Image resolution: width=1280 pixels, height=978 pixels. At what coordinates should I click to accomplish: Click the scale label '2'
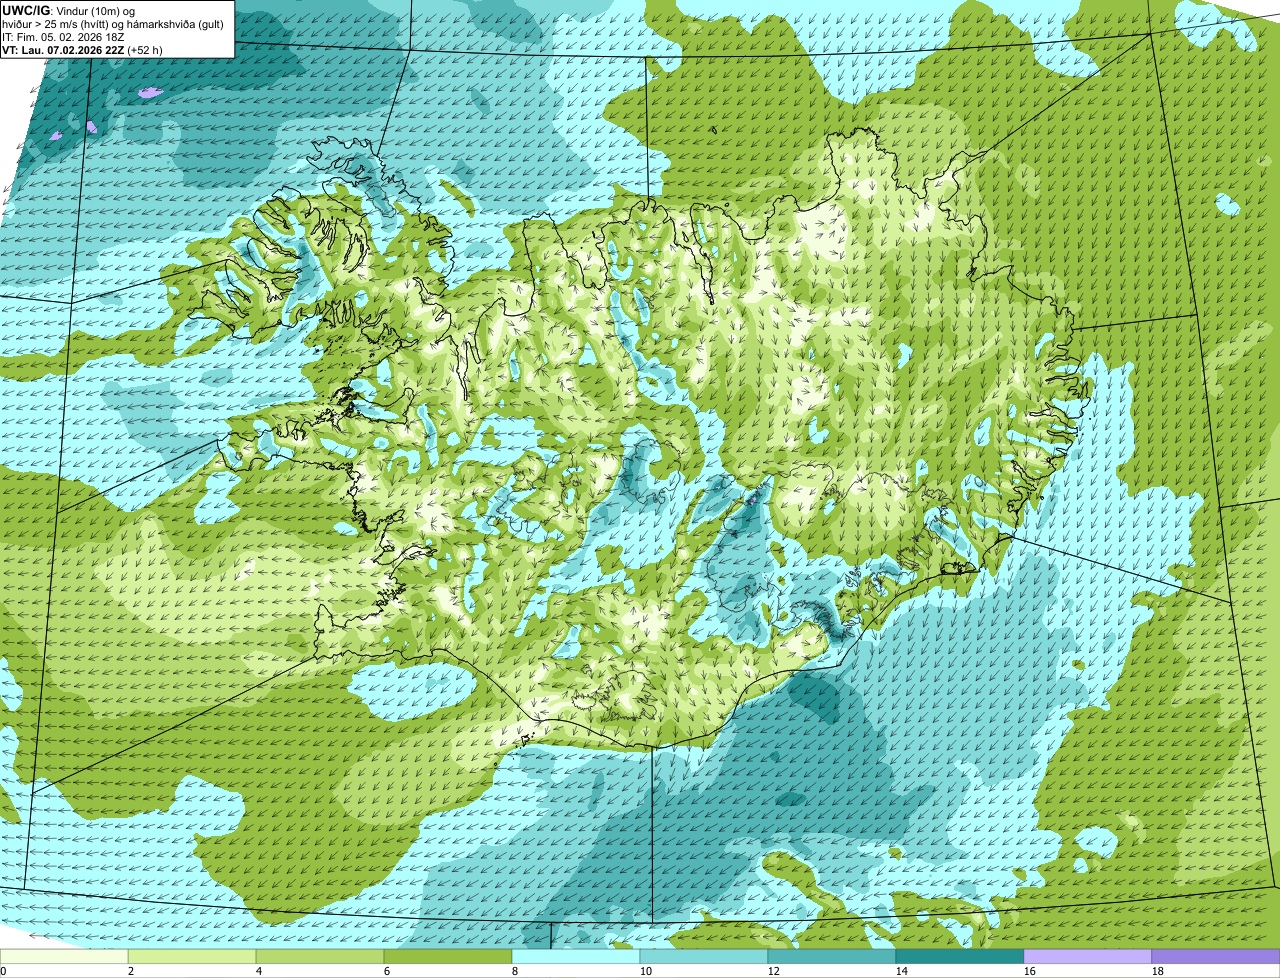[x=131, y=971]
